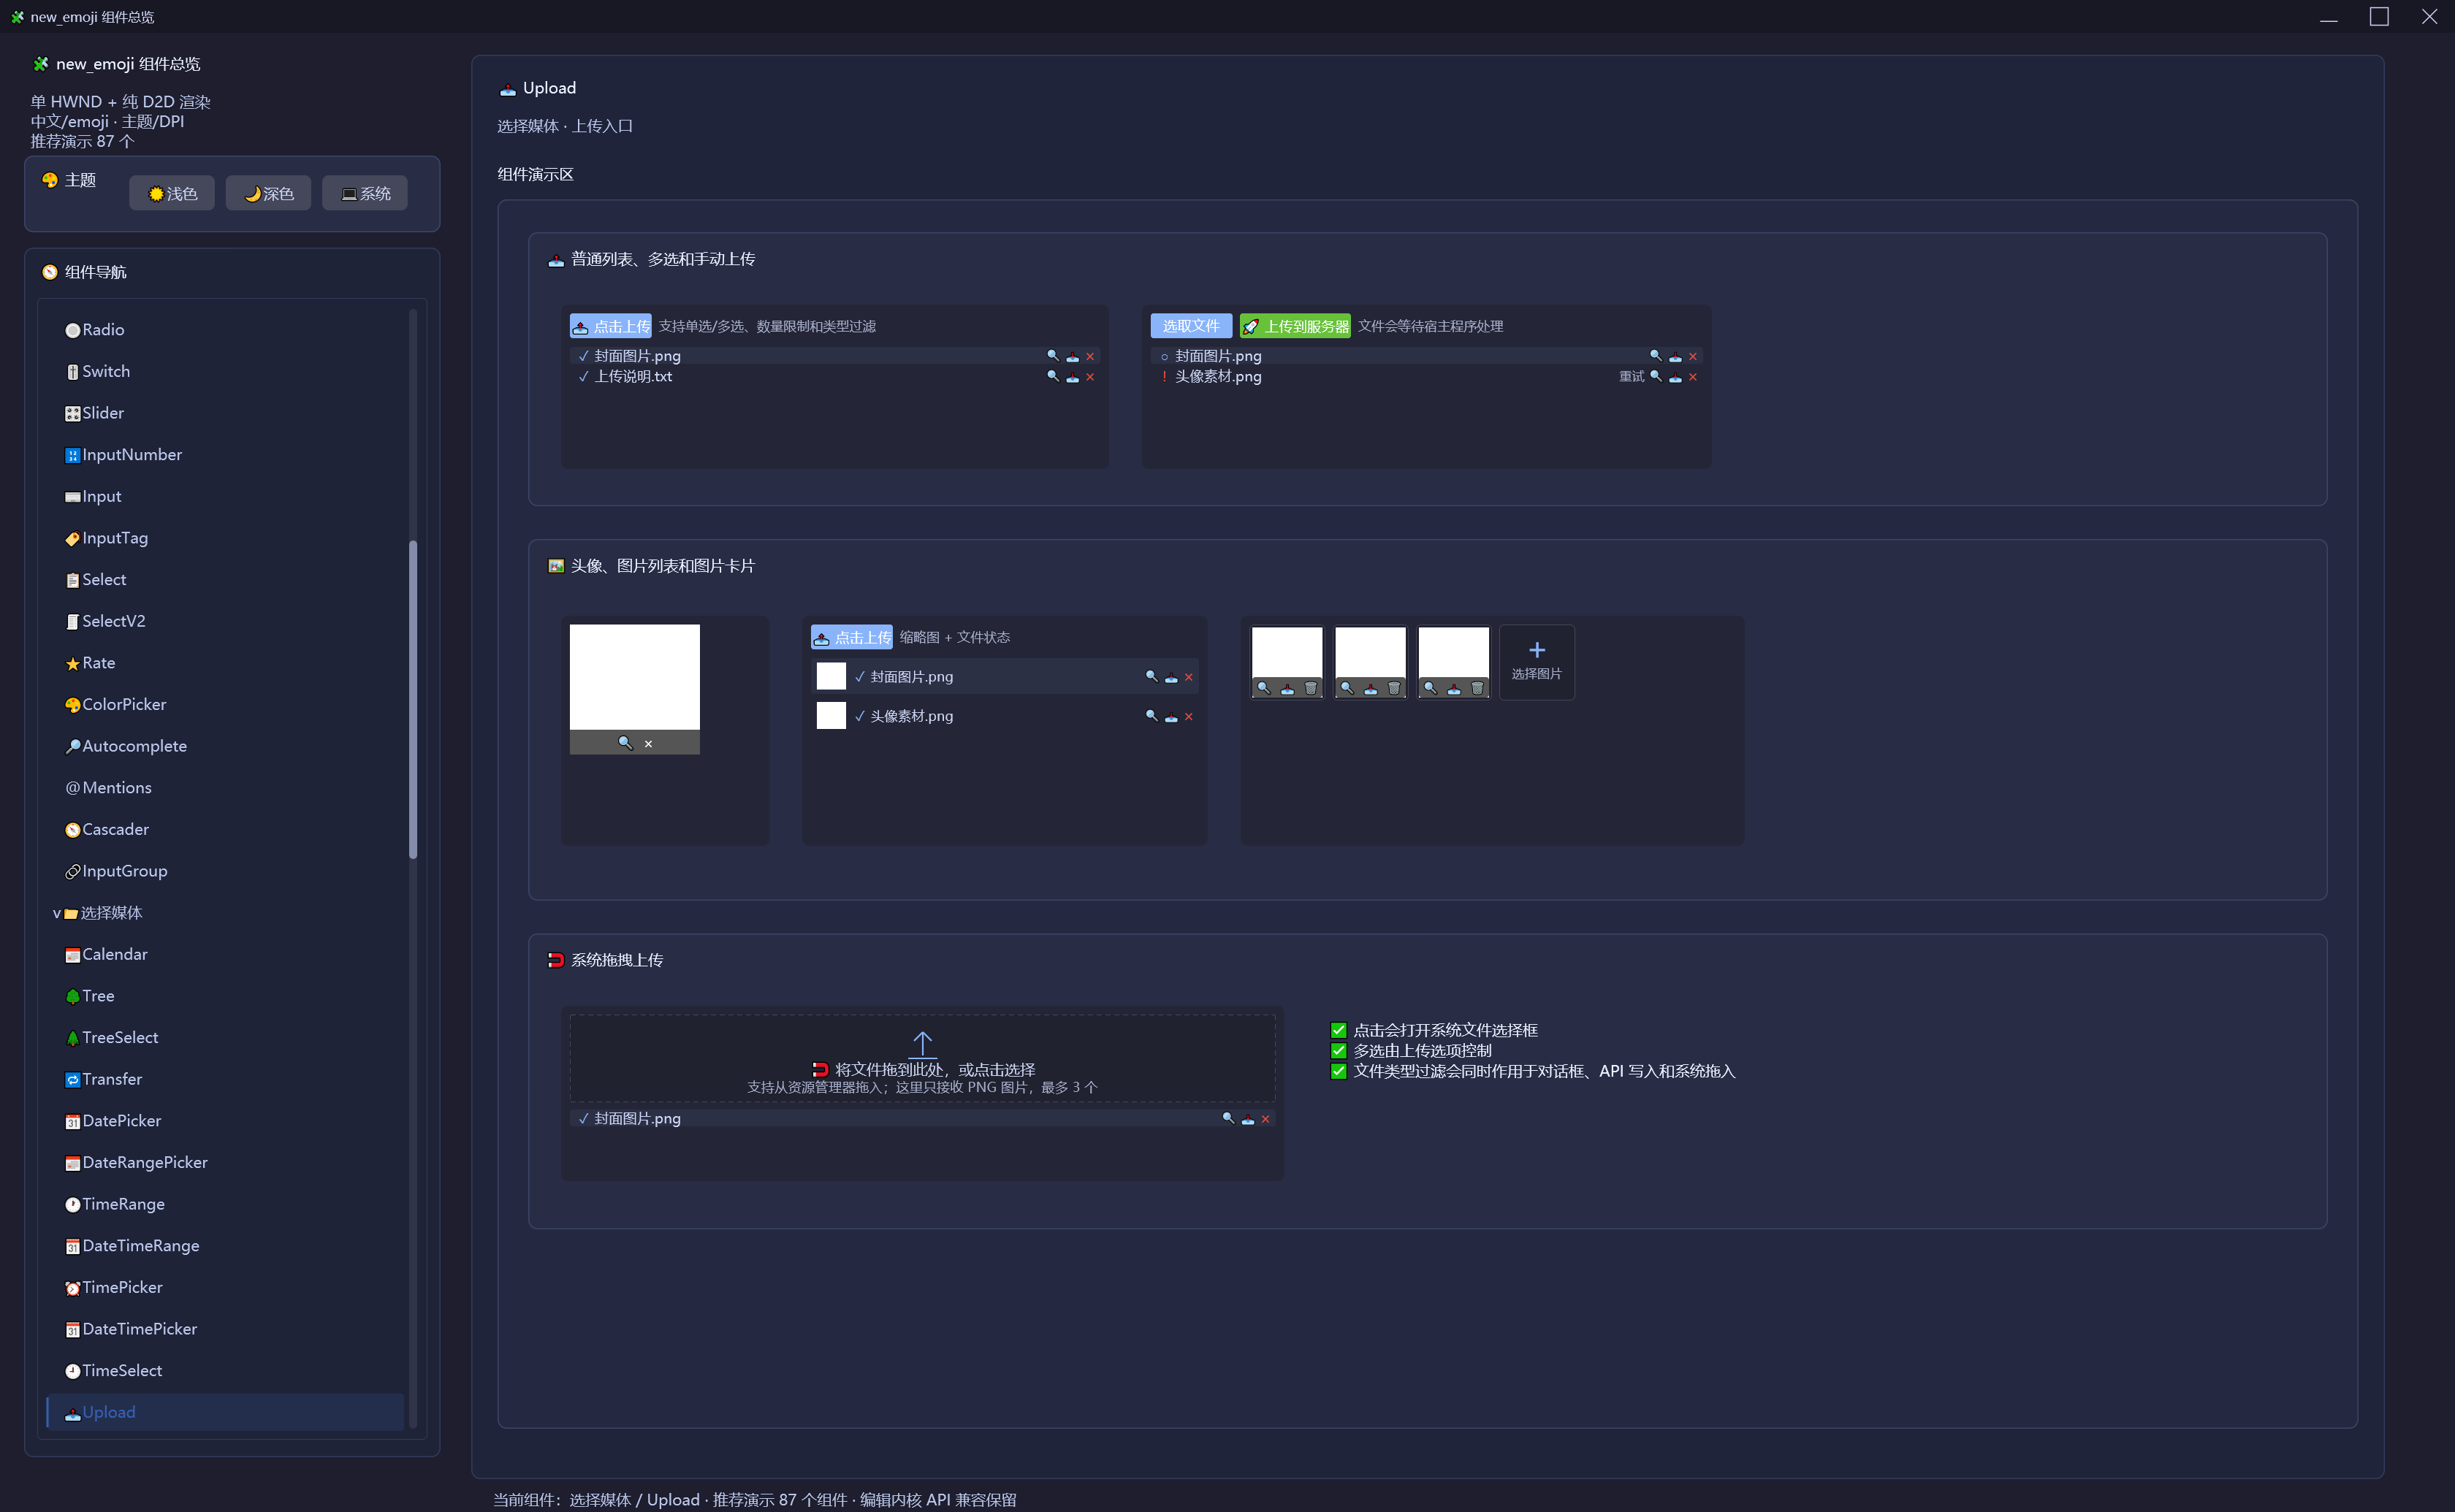Viewport: 2455px width, 1512px height.
Task: Select TimeSelect in the navigation tree
Action: (x=225, y=1371)
